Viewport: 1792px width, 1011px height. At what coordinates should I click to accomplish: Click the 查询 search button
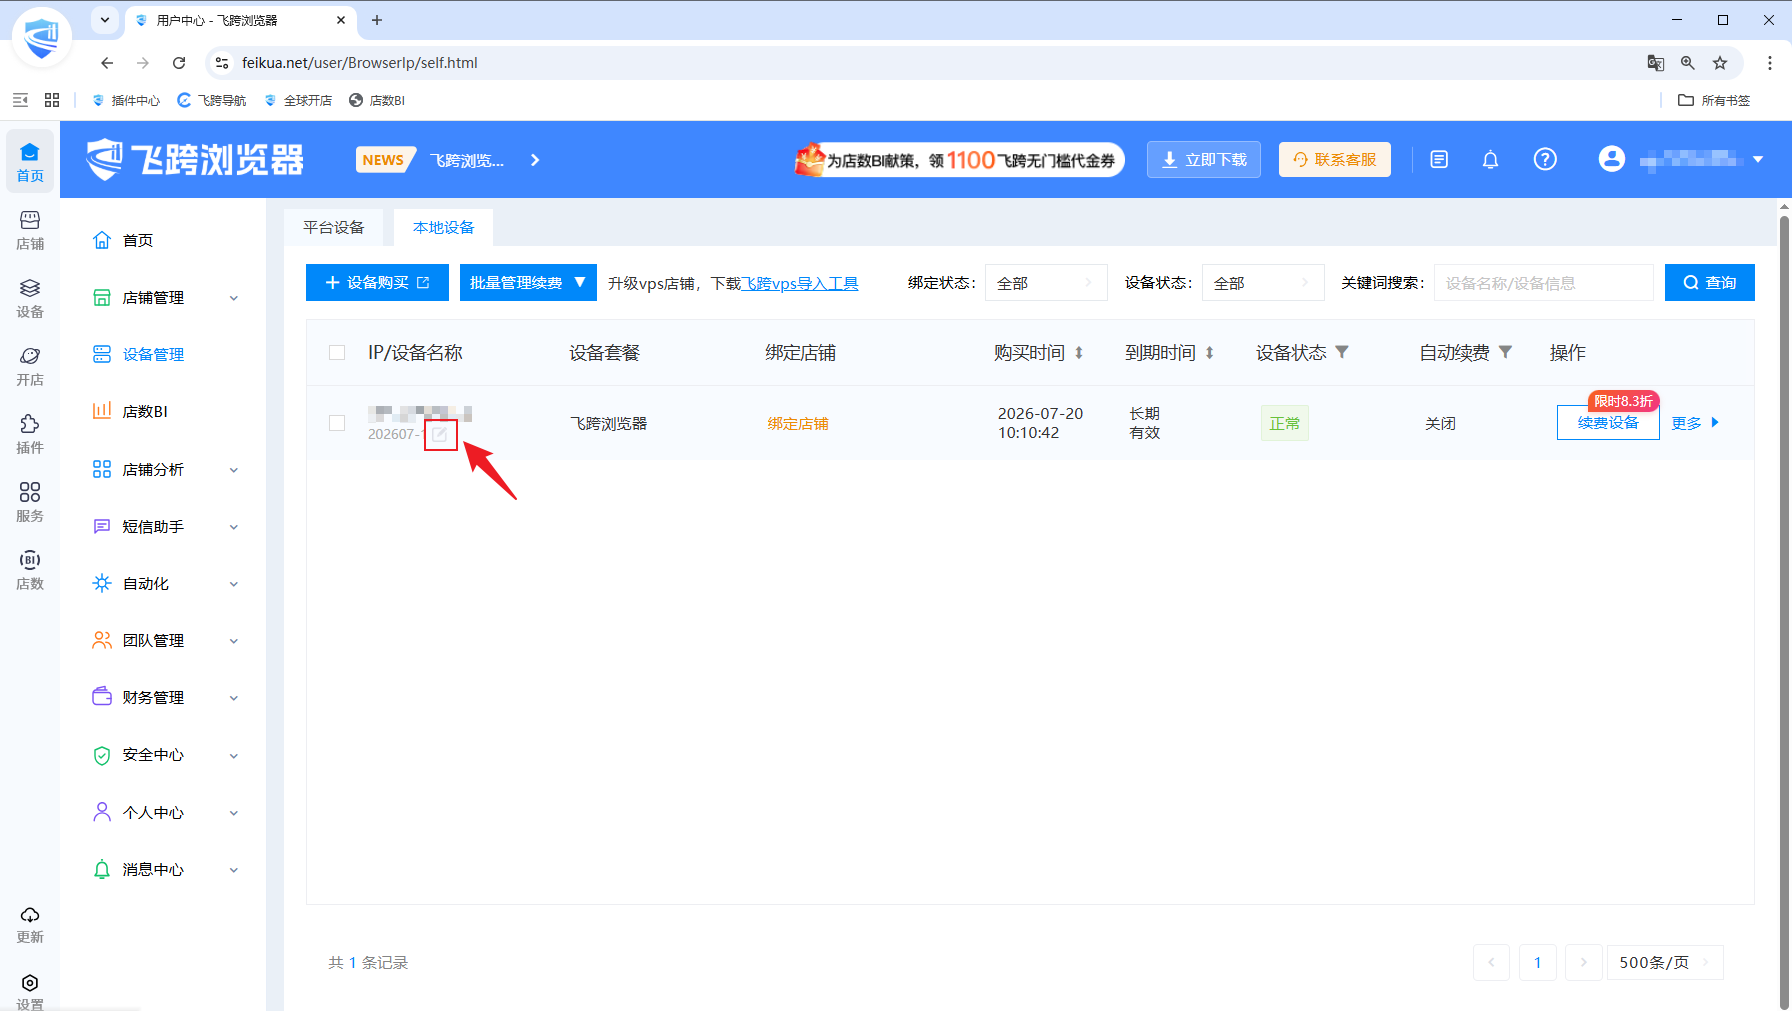click(1710, 283)
